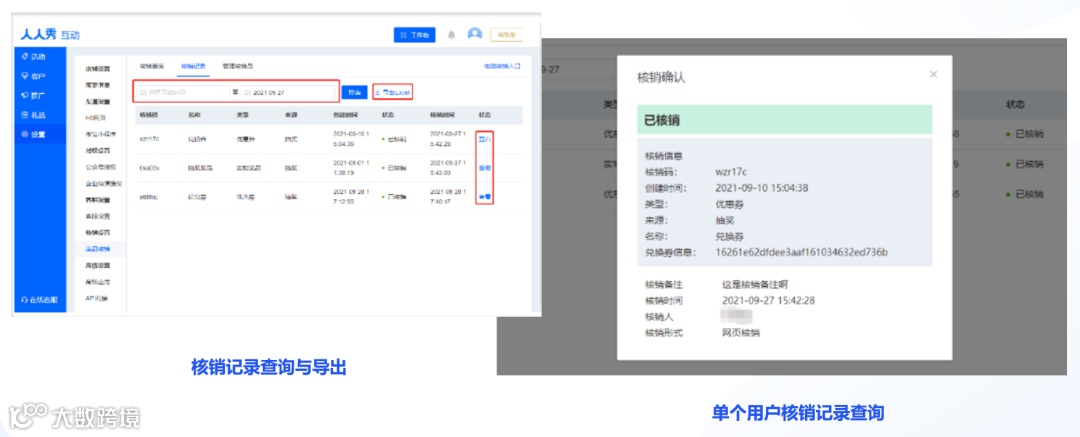Click creation time 2021-09-10 15:04:38
1080x437 pixels.
tap(762, 187)
